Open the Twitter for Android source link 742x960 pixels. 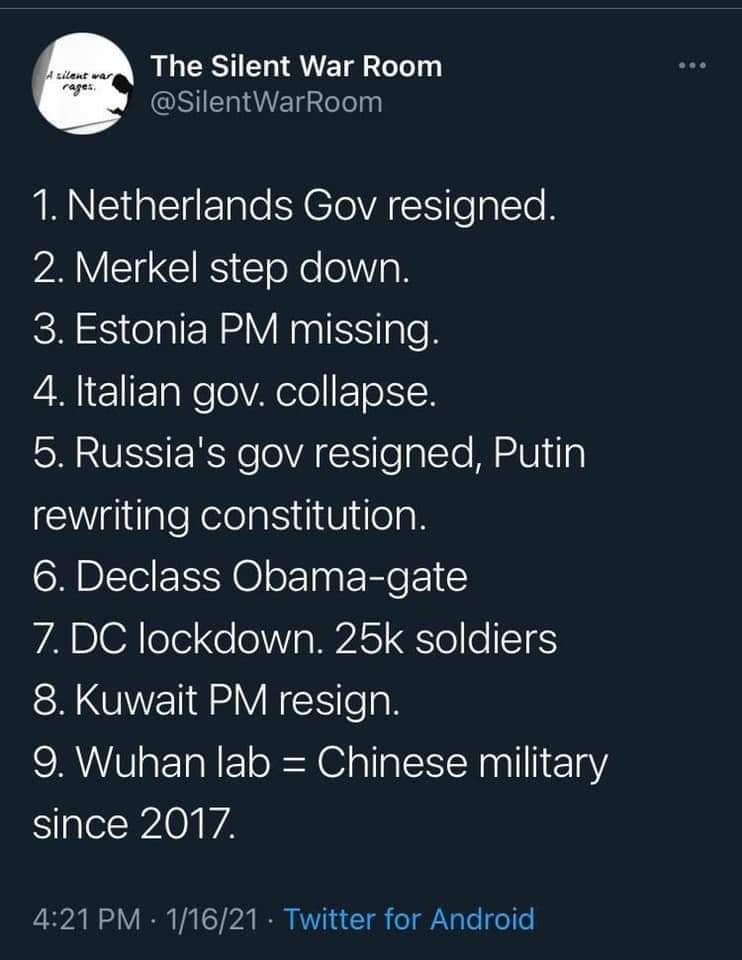409,919
